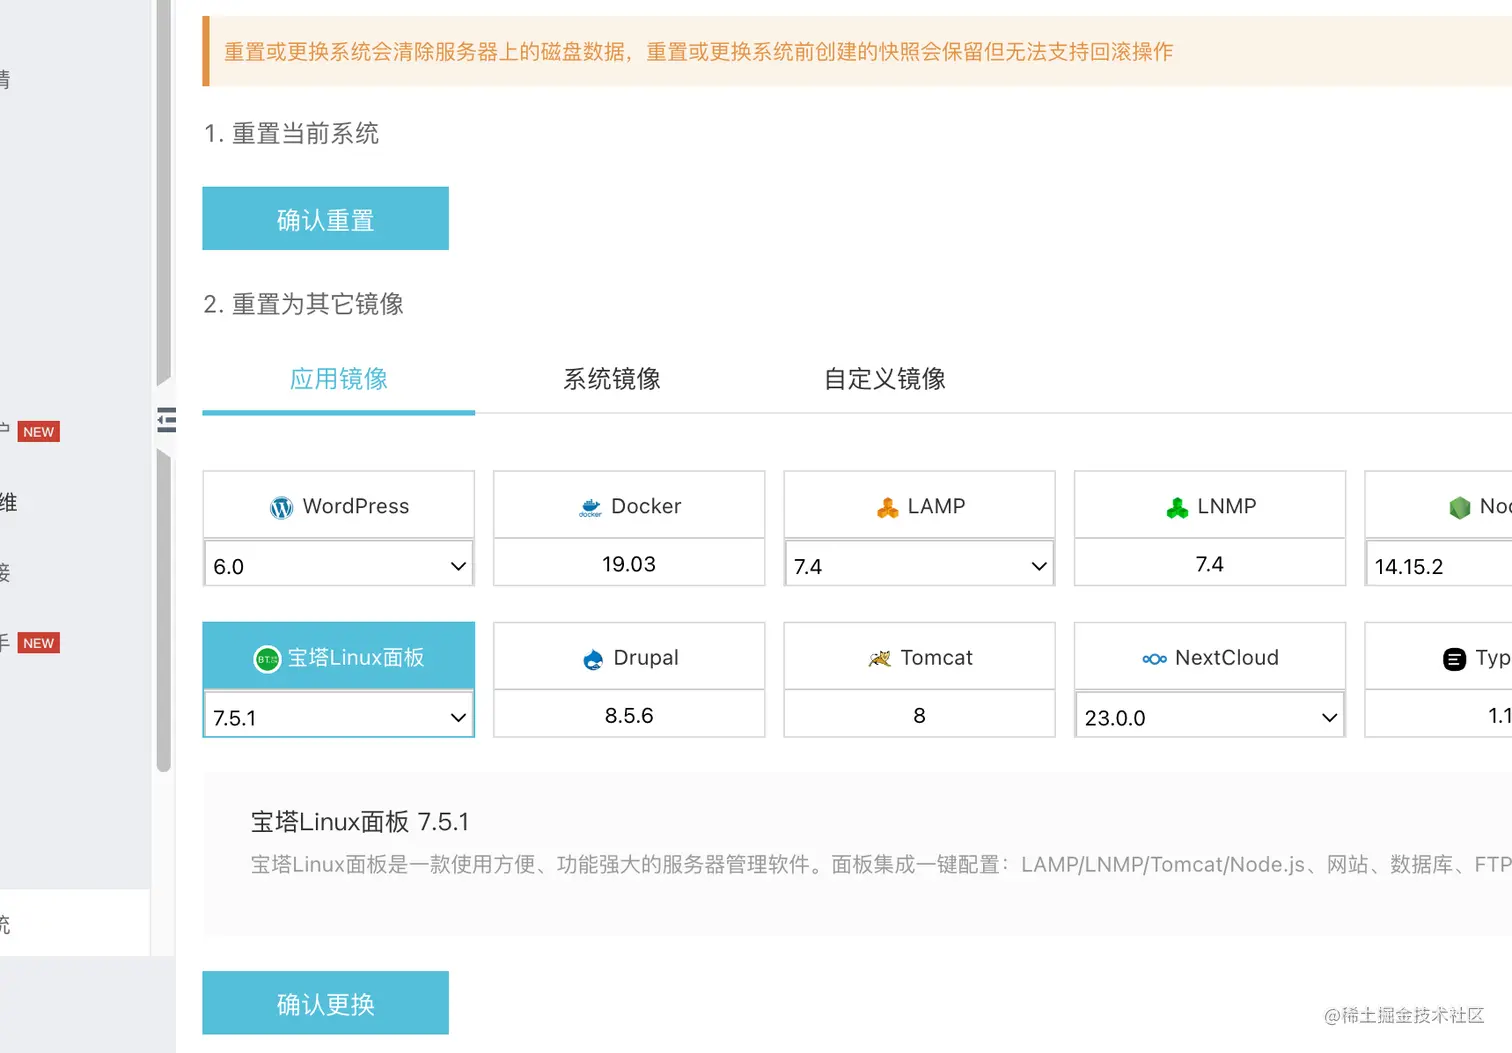Click the LAMP icon
1512x1053 pixels.
pos(888,508)
